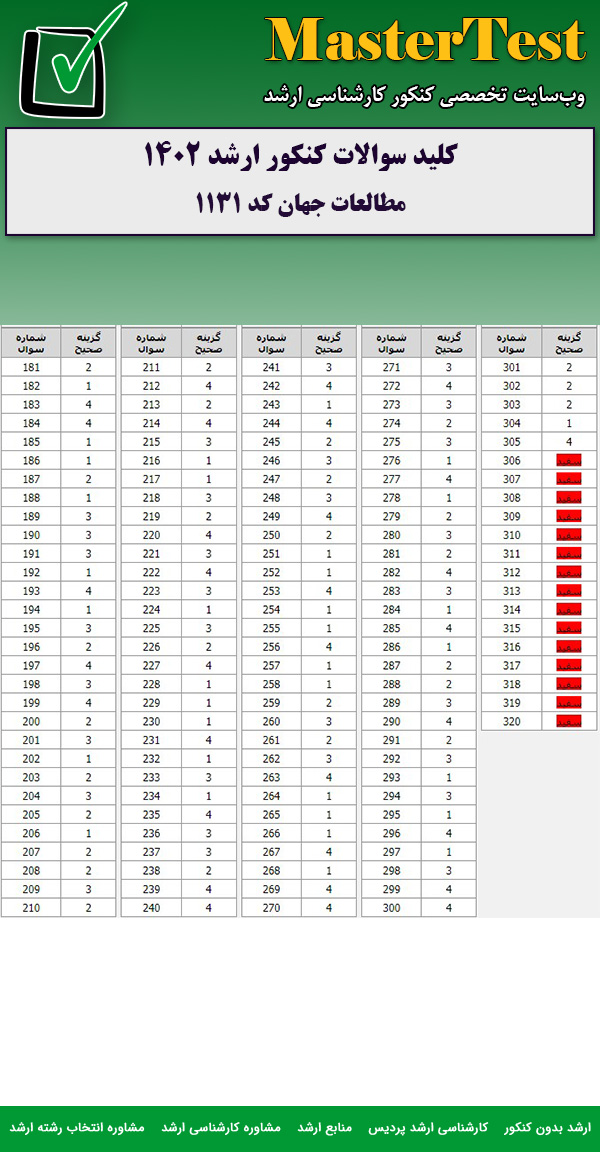Select the مشاوره انتخاب رشته ارشد footer link
600x1152 pixels.
pyautogui.click(x=77, y=1127)
